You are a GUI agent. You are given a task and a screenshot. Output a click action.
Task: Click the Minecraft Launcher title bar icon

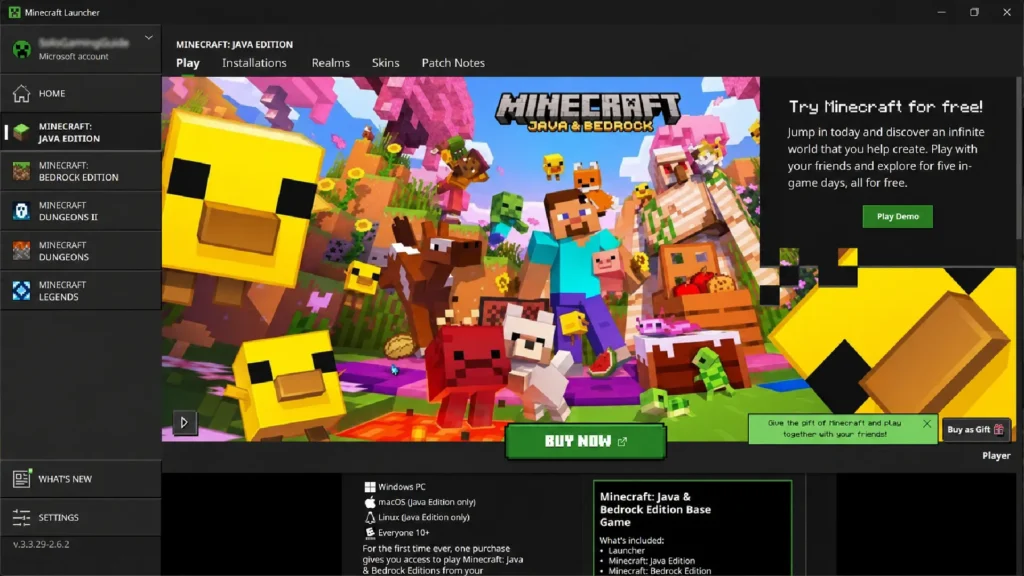click(x=14, y=12)
